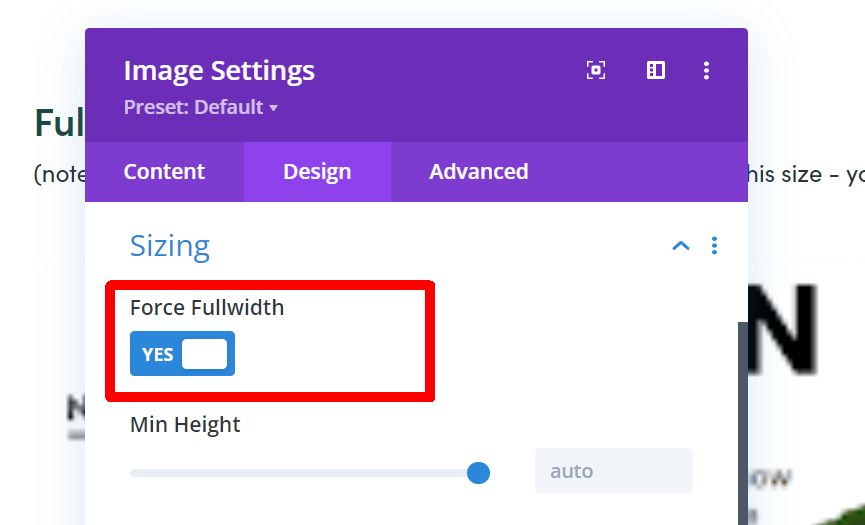This screenshot has height=525, width=865.
Task: Click the Sizing section heading
Action: 170,246
